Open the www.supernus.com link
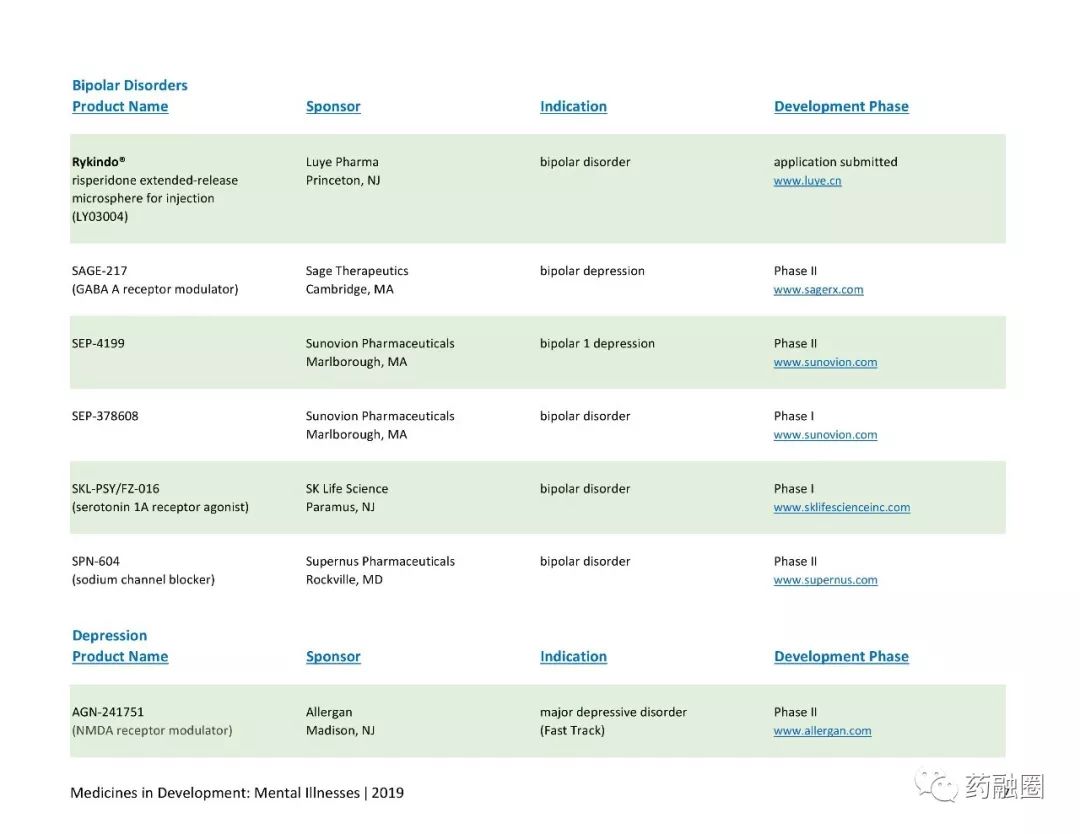This screenshot has width=1080, height=834. [825, 580]
